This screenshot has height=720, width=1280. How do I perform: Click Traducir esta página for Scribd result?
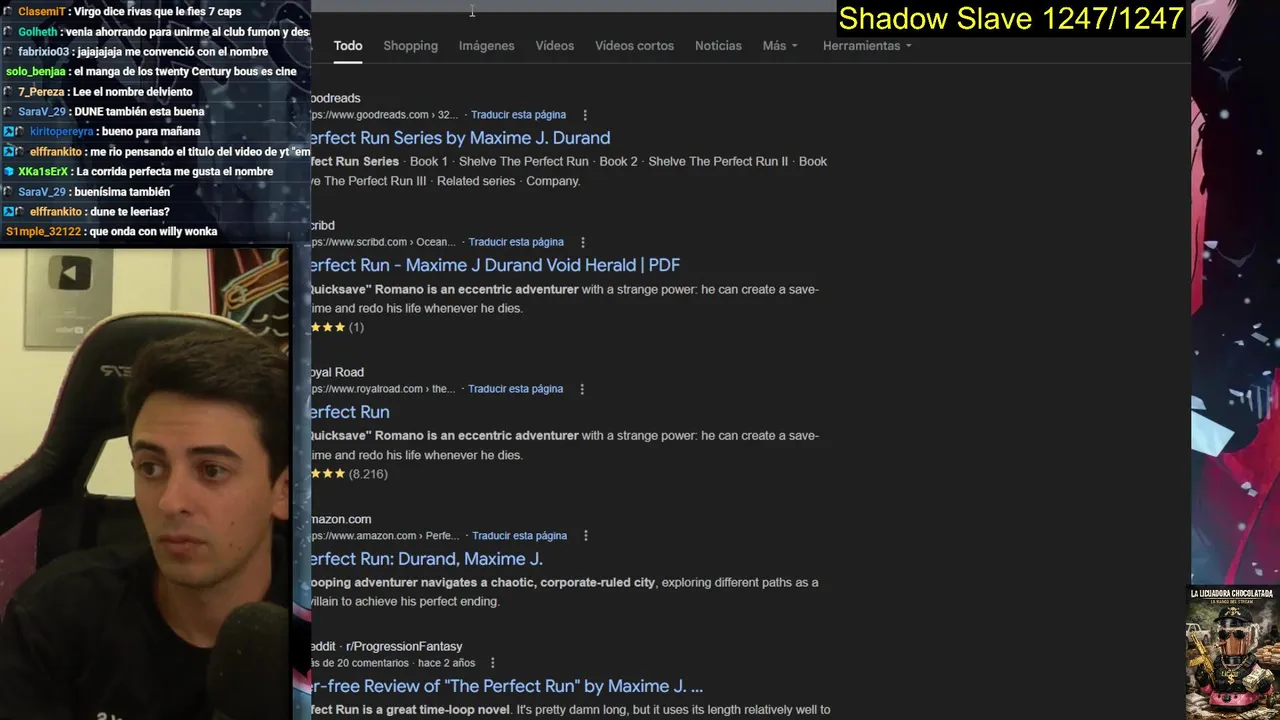click(516, 242)
